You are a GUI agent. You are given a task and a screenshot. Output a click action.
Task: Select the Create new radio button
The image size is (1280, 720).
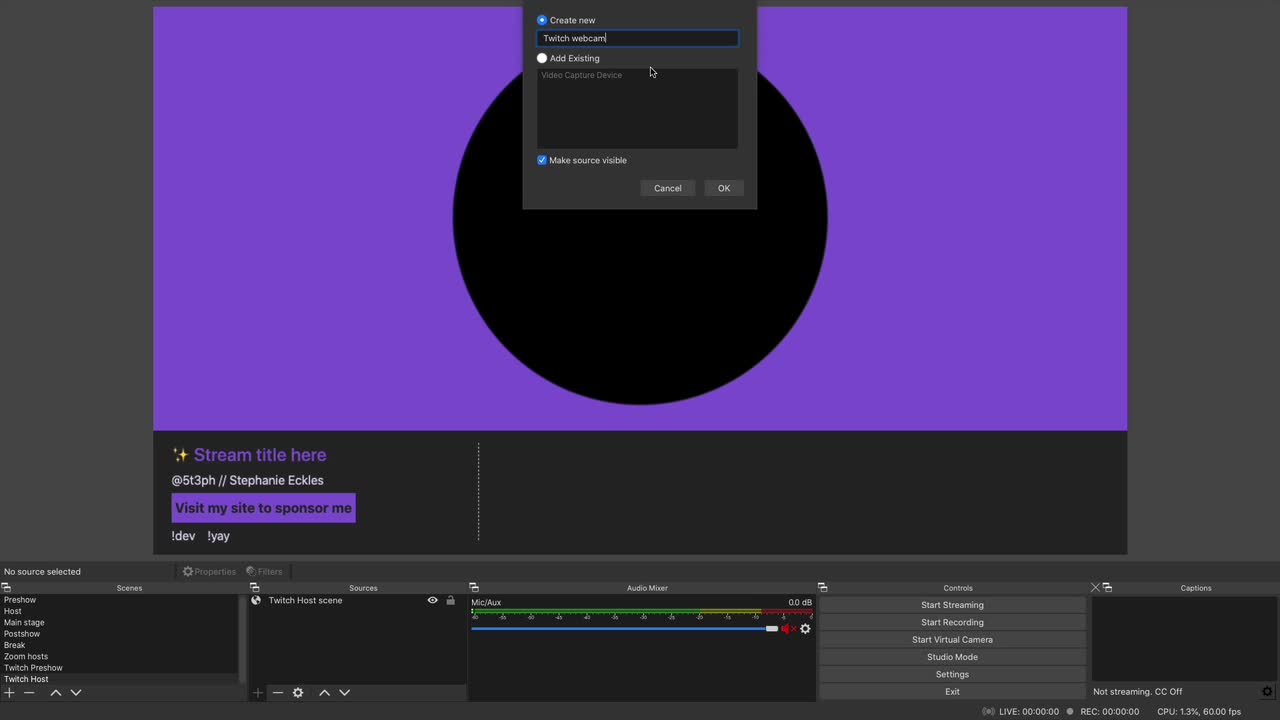[x=542, y=20]
